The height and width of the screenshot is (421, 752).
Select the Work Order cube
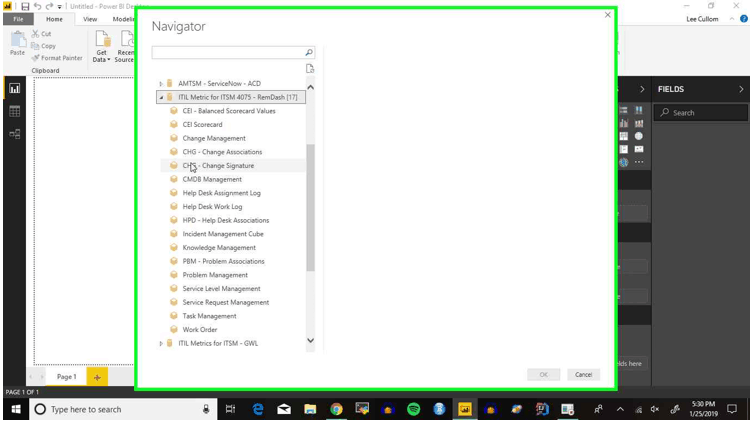(x=200, y=329)
